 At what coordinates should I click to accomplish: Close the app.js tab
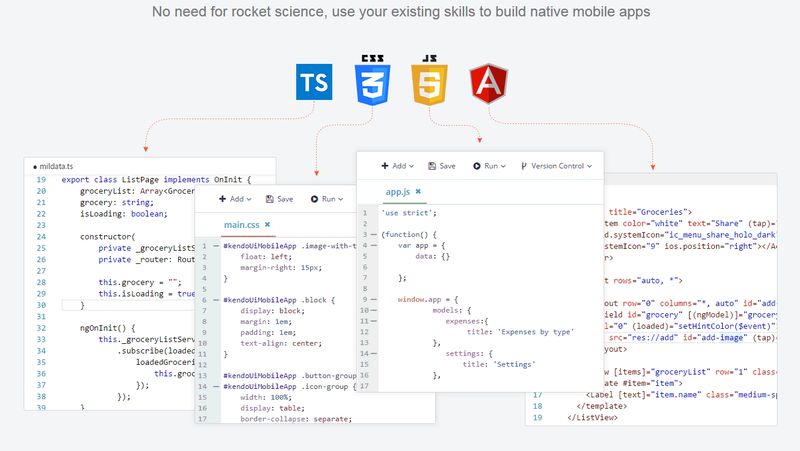(x=418, y=191)
